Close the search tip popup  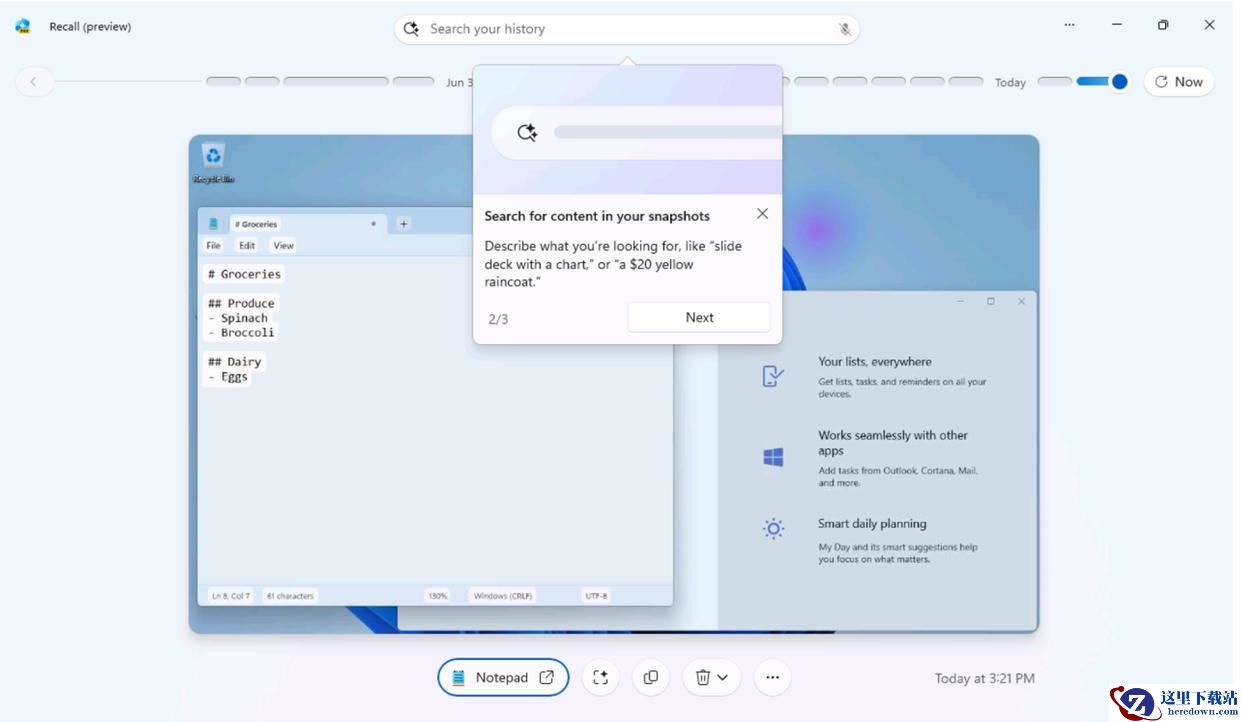[762, 214]
